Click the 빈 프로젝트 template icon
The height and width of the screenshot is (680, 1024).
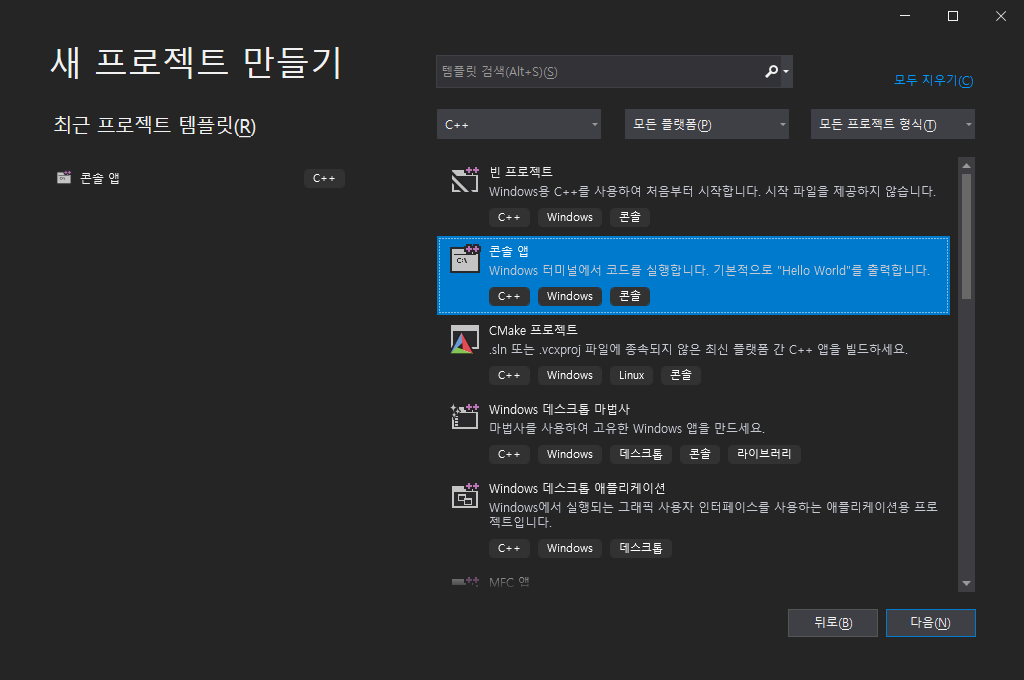pyautogui.click(x=465, y=180)
